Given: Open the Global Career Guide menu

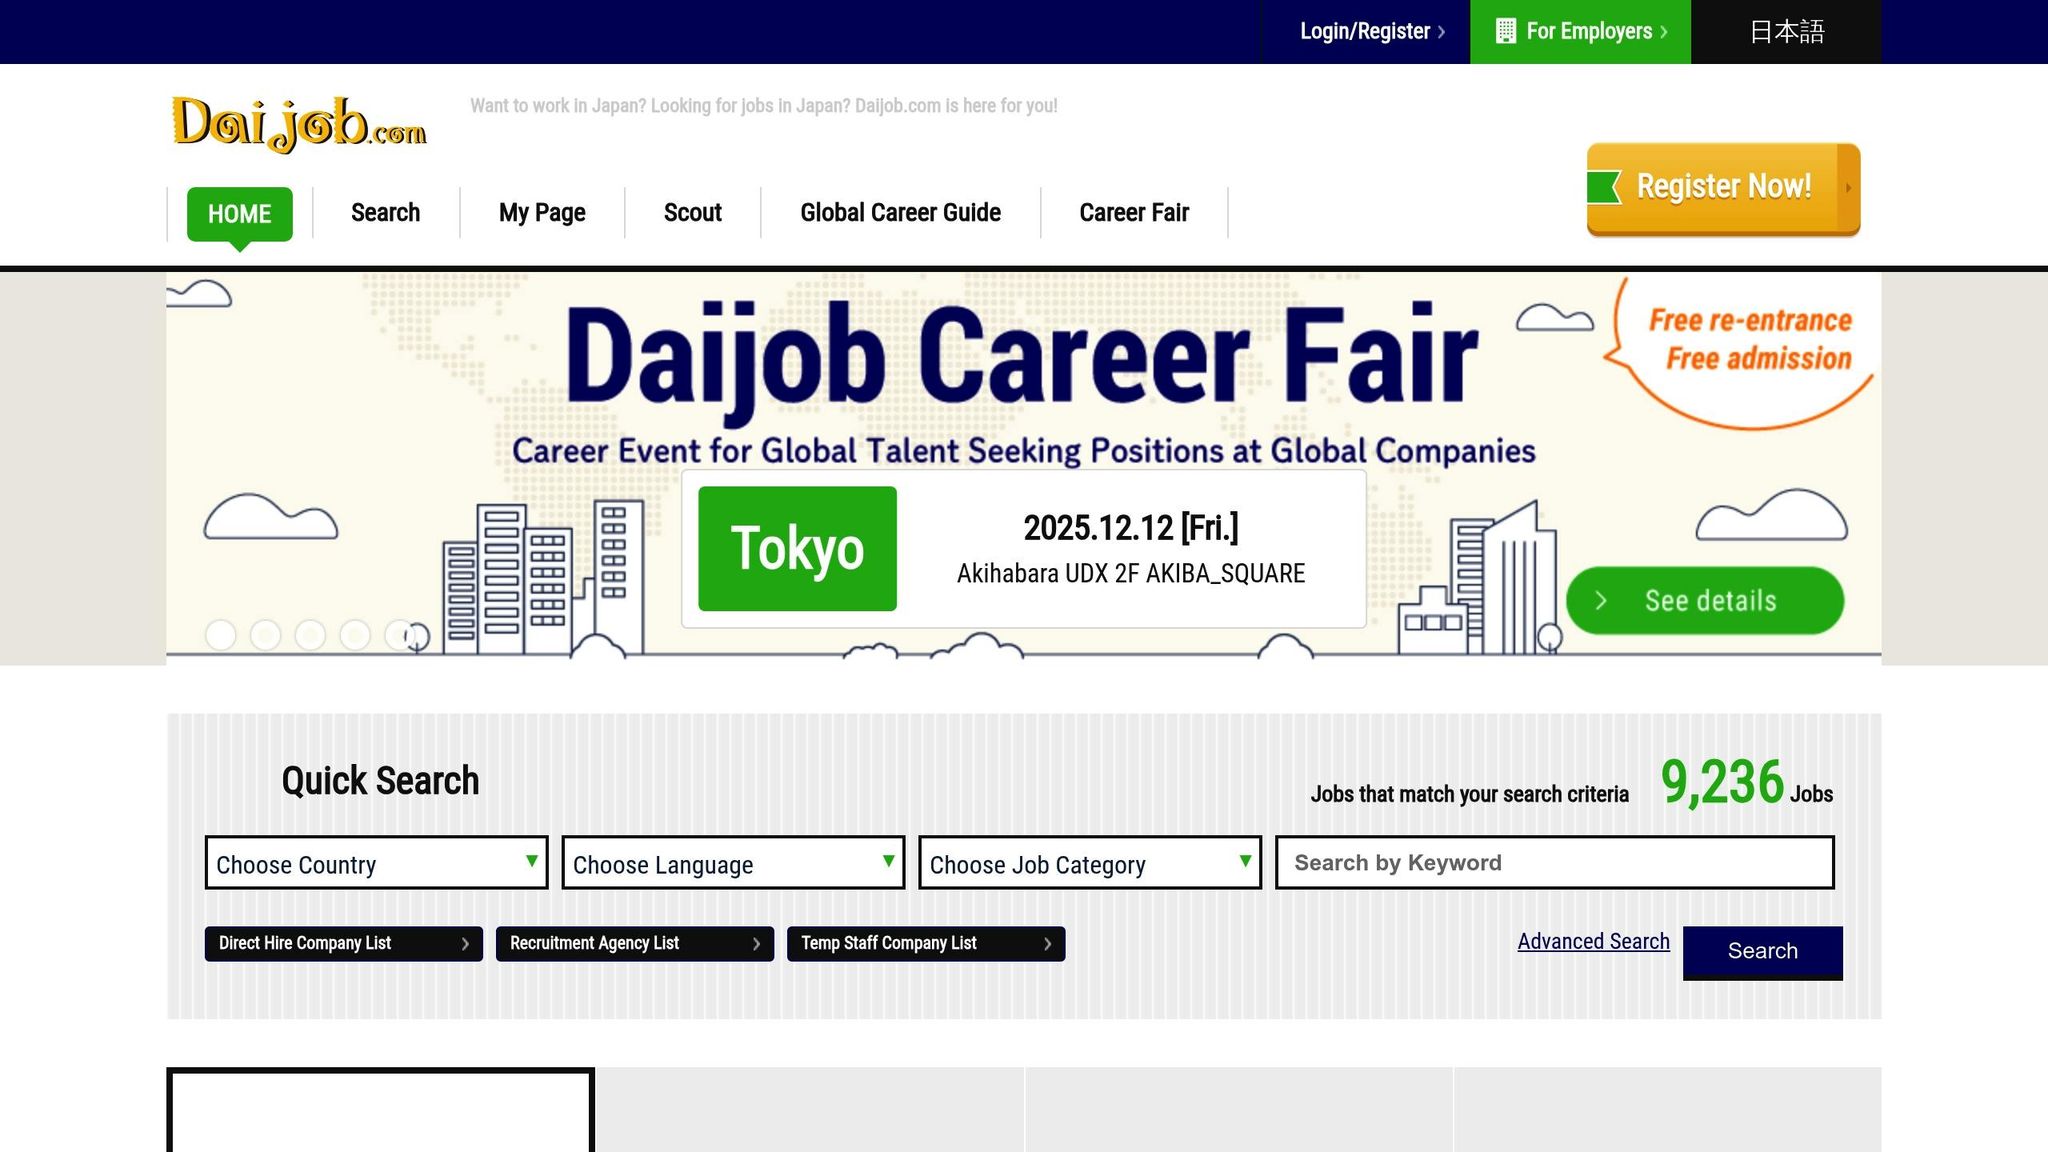Looking at the screenshot, I should pyautogui.click(x=900, y=212).
